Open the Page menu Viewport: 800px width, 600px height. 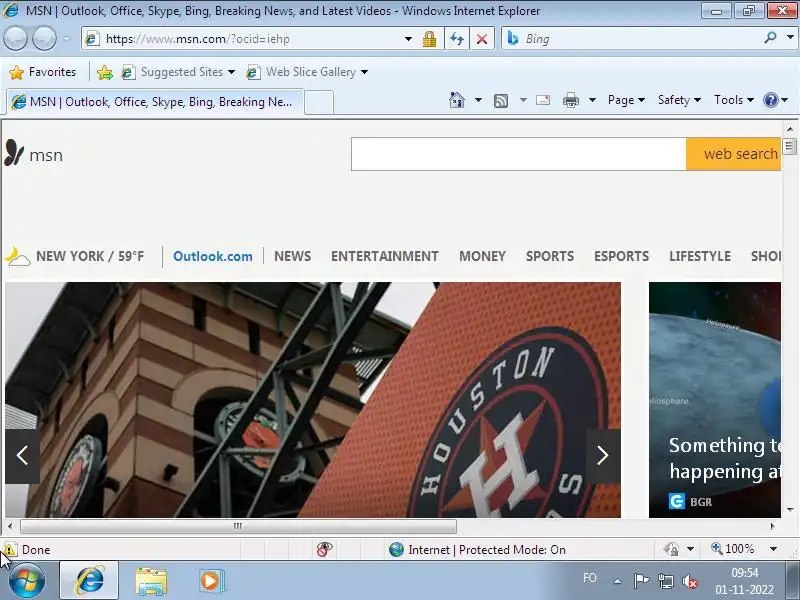626,100
